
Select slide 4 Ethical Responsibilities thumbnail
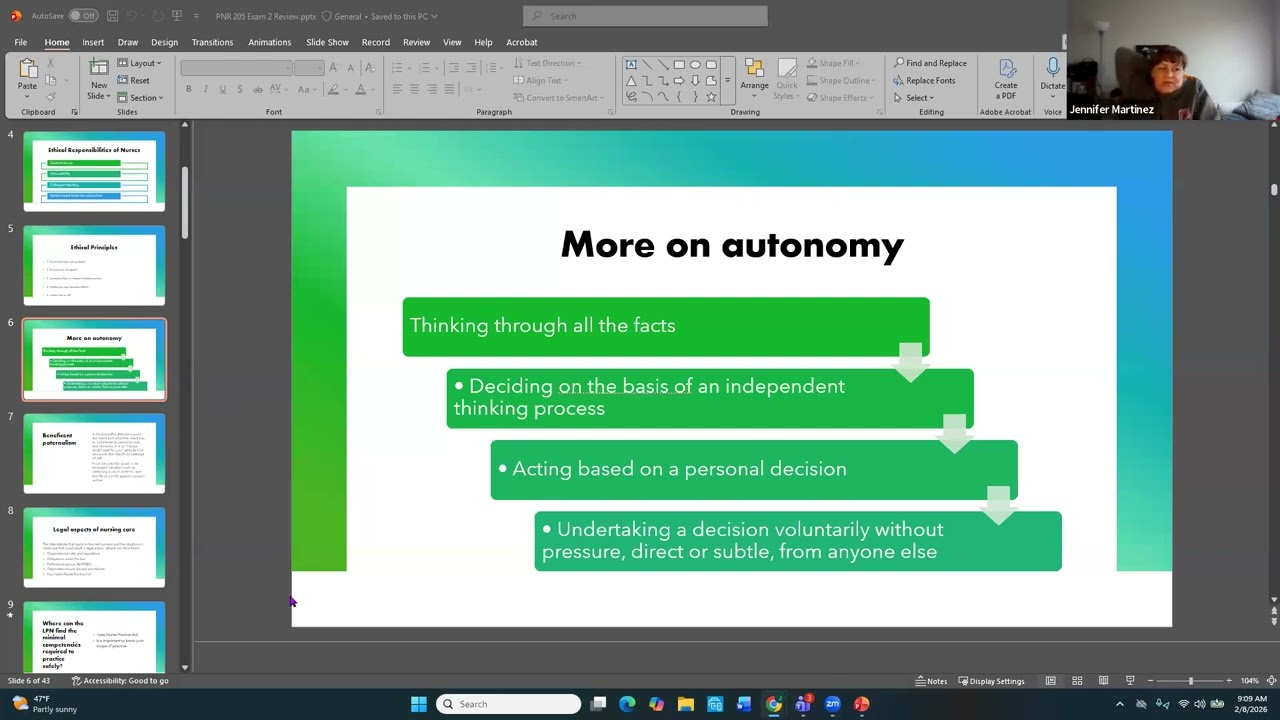(94, 171)
